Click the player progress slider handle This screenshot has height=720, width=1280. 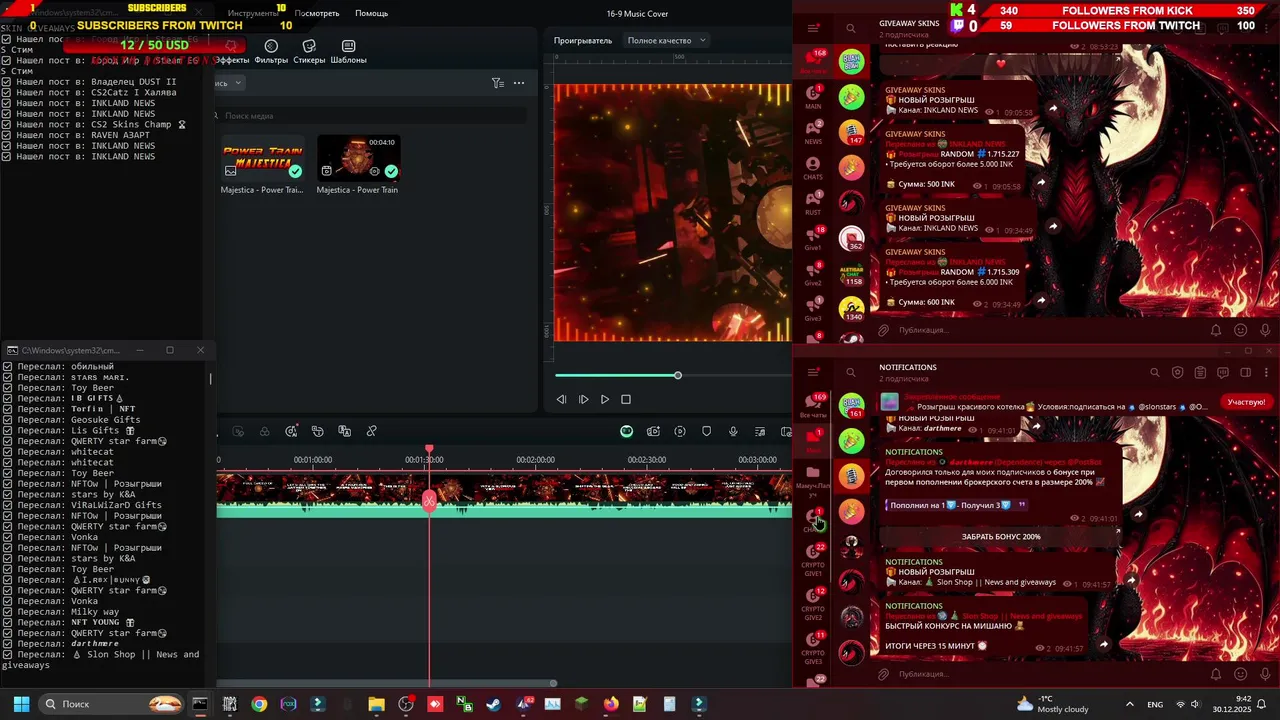[678, 375]
